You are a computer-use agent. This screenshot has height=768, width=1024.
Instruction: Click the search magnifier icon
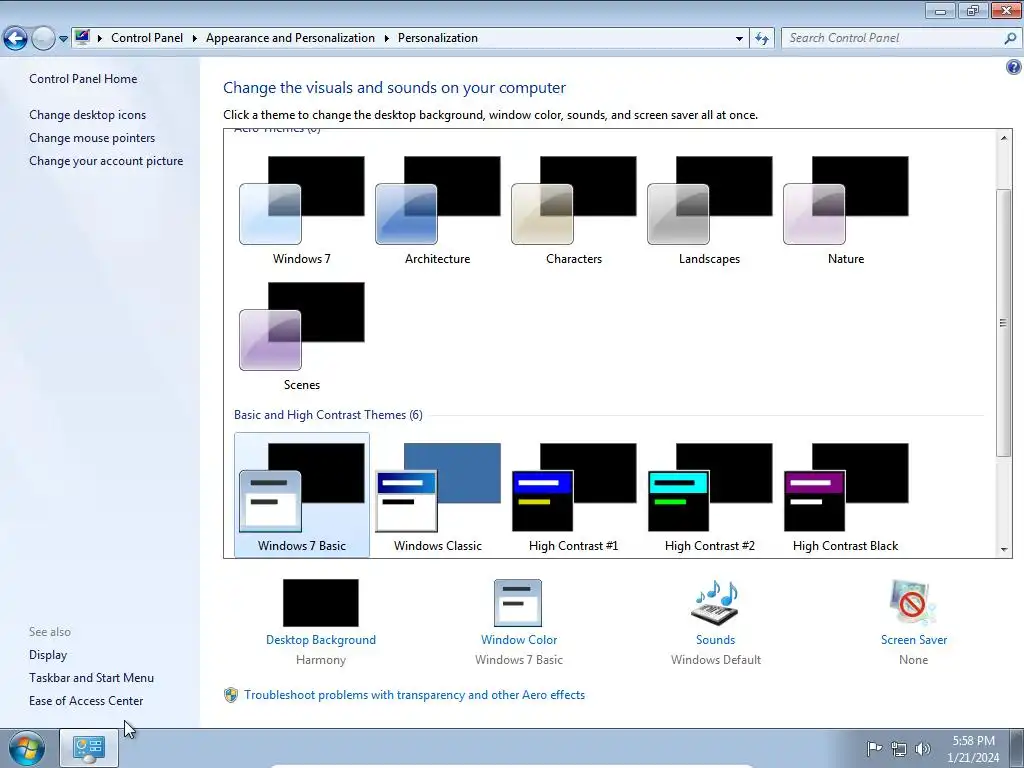pyautogui.click(x=1010, y=39)
